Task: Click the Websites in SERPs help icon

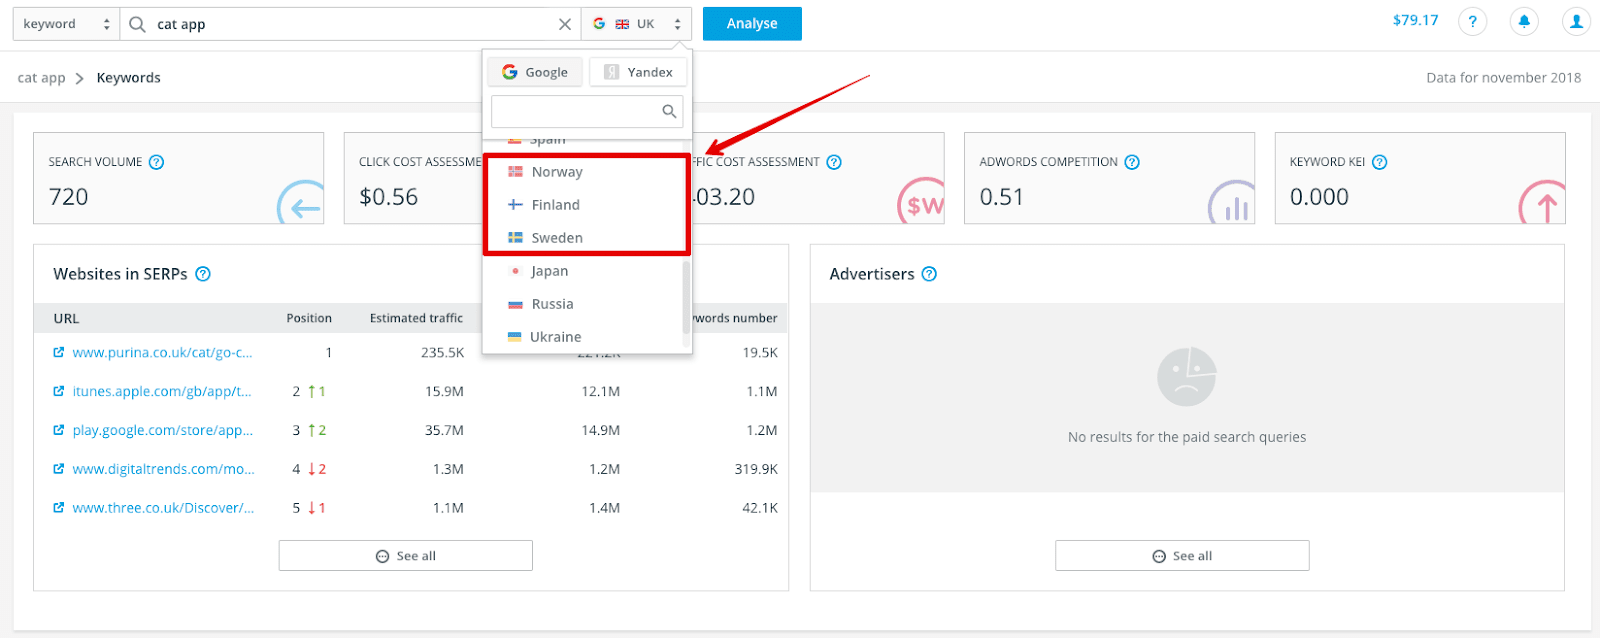Action: click(x=203, y=274)
